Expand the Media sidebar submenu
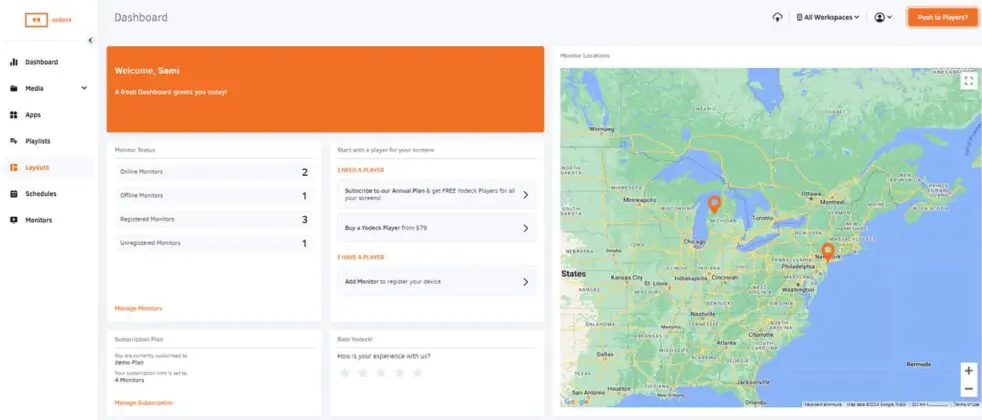The height and width of the screenshot is (420, 982). [x=84, y=88]
